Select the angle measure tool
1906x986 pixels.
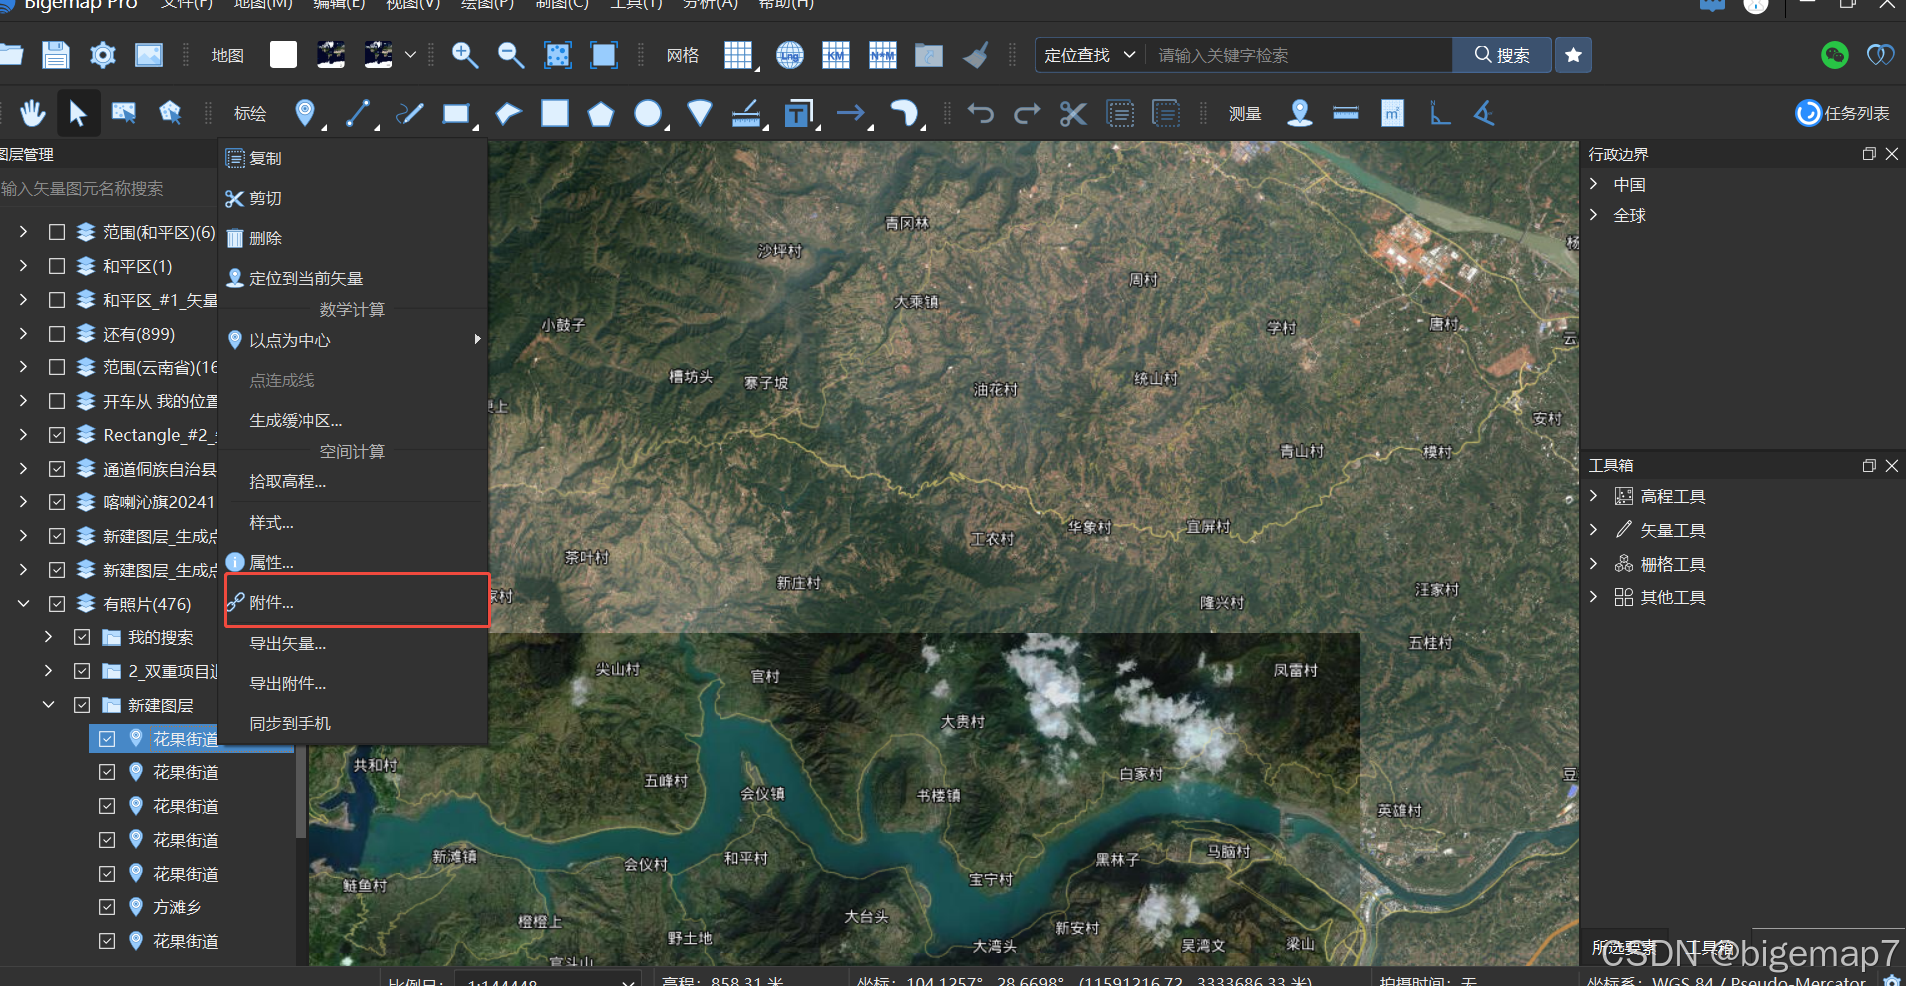pyautogui.click(x=1484, y=113)
